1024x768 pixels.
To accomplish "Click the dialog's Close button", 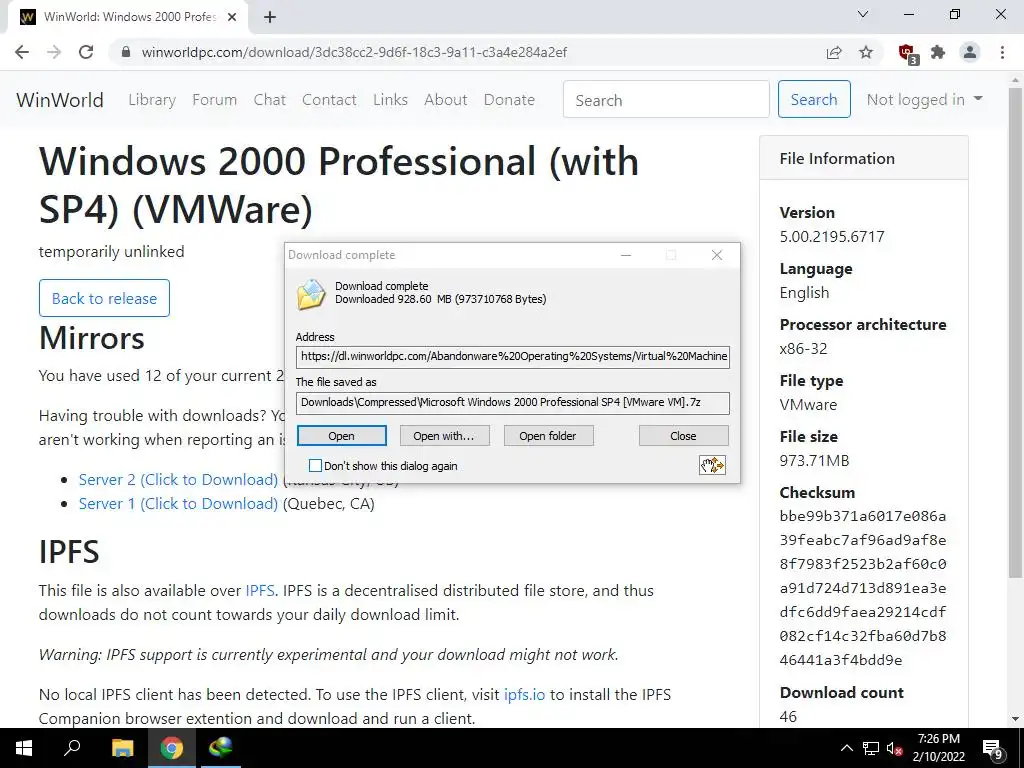I will [683, 436].
